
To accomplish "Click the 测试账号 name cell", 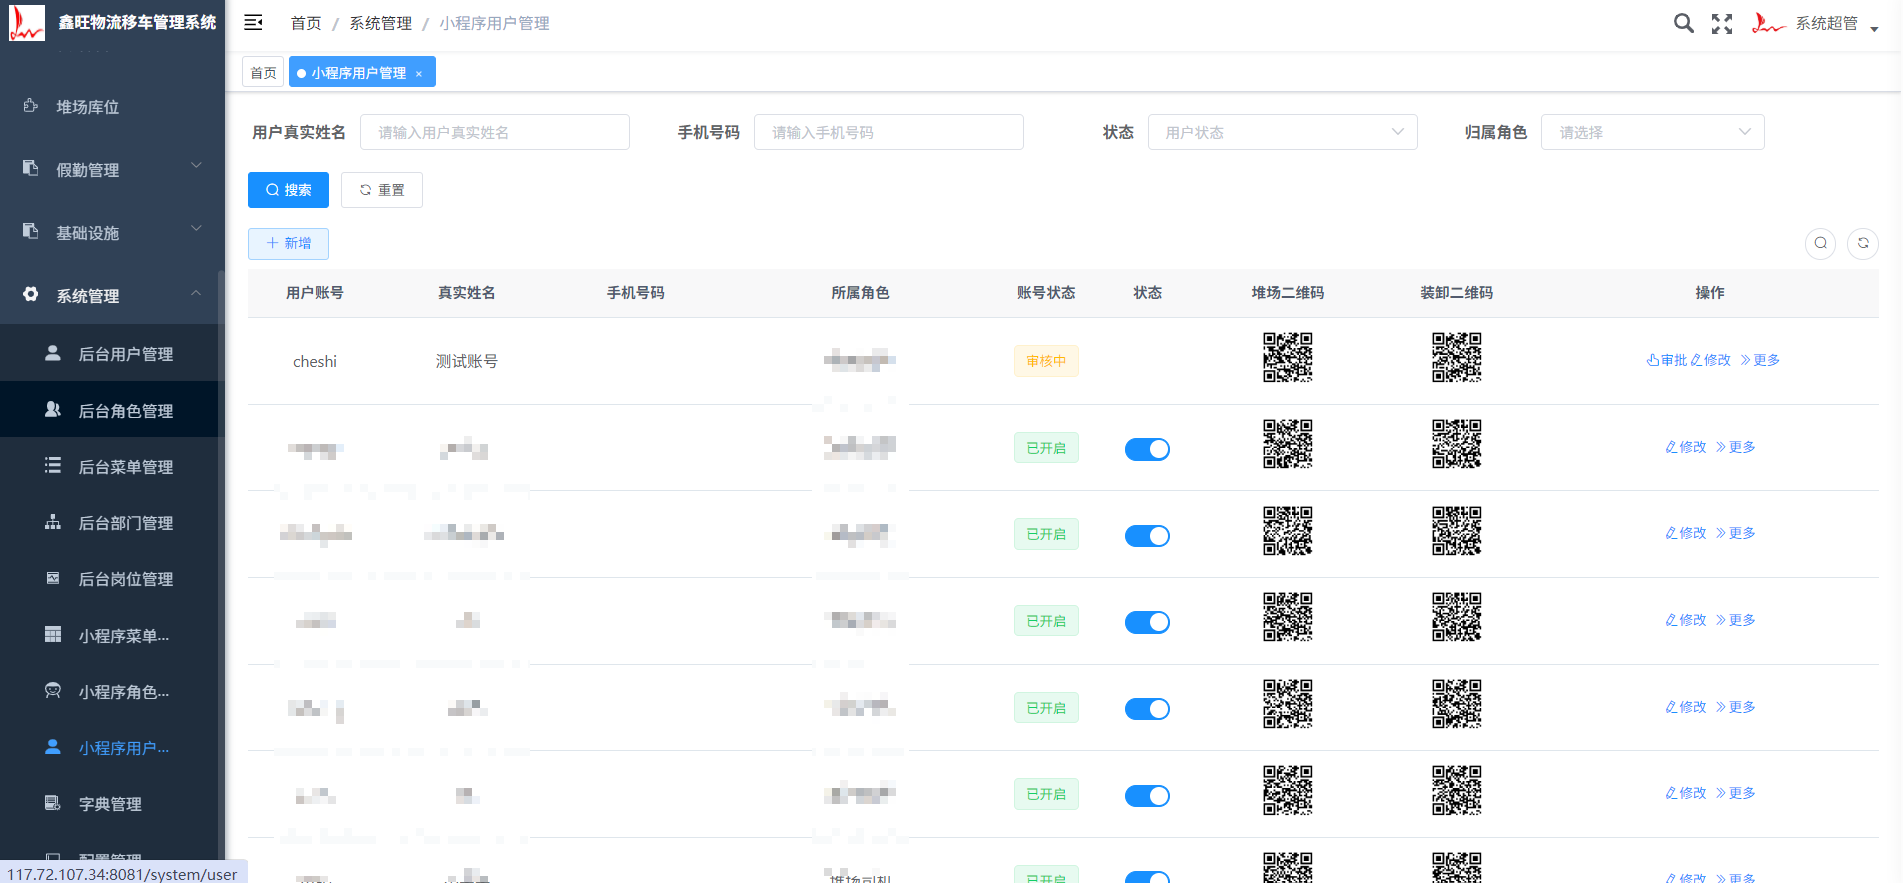I will point(467,361).
